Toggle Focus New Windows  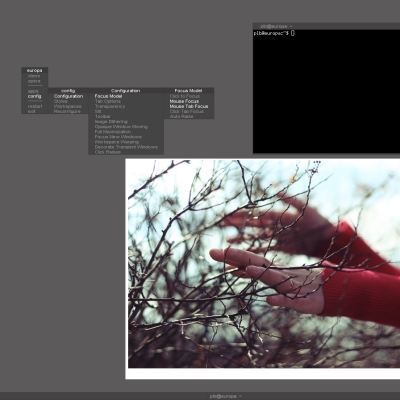(x=126, y=137)
